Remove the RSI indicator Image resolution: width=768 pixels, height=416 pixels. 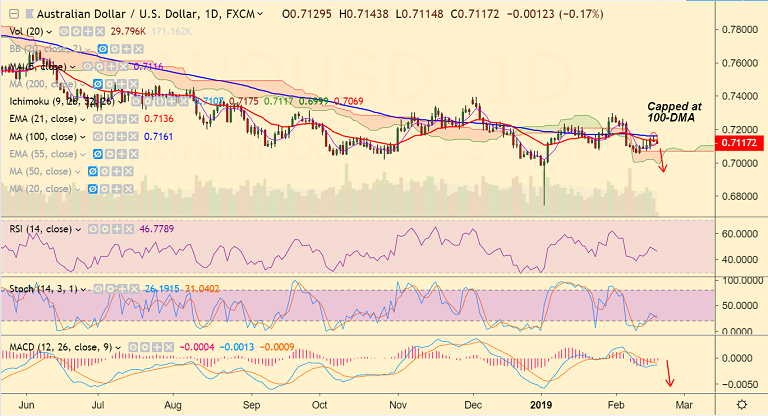pyautogui.click(x=129, y=229)
